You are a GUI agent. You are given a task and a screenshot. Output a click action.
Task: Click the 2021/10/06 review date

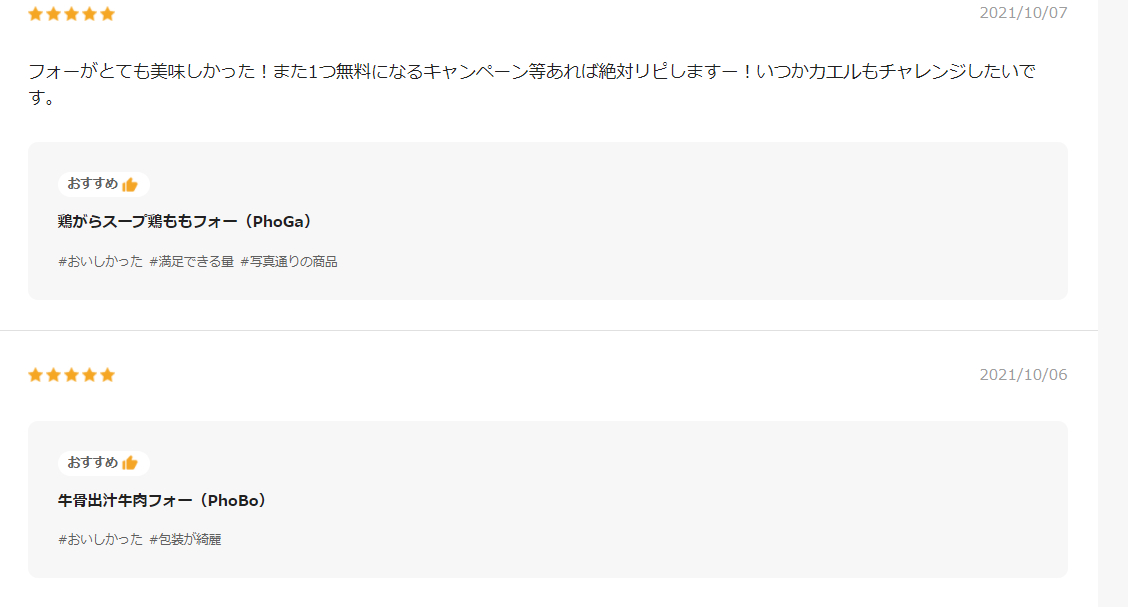coord(1023,375)
